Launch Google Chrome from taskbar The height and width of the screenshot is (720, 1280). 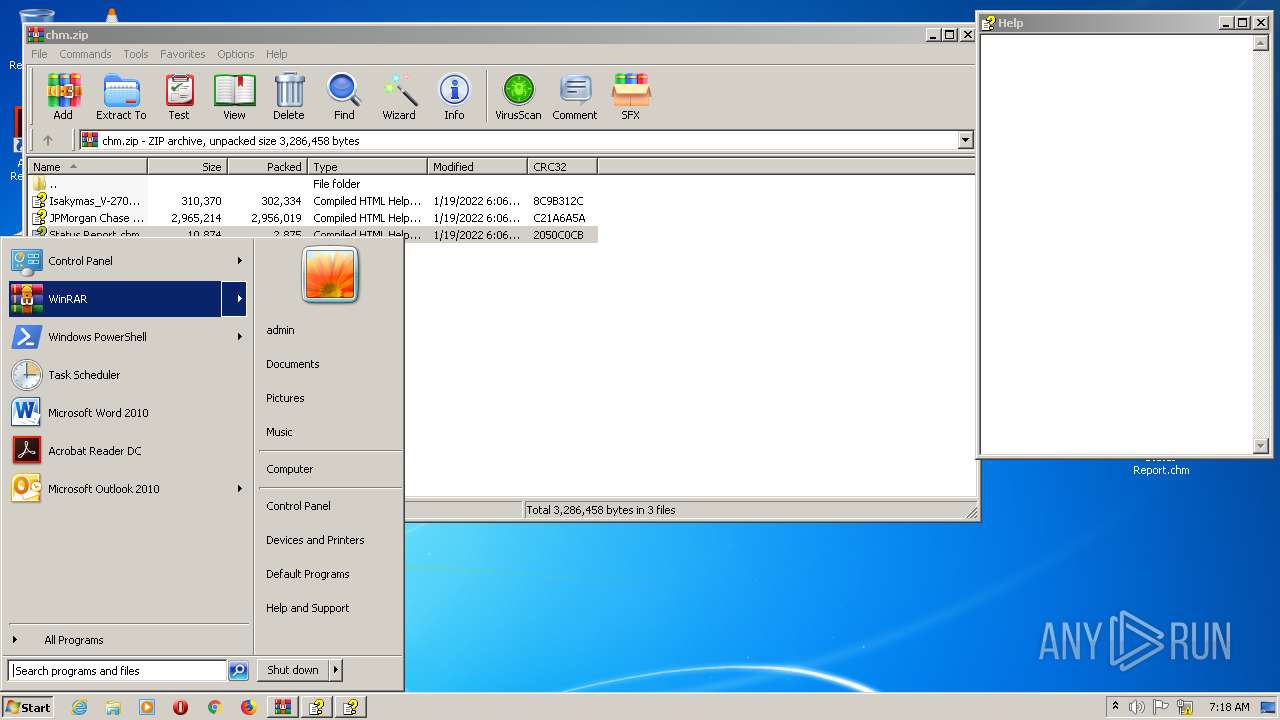tap(214, 707)
